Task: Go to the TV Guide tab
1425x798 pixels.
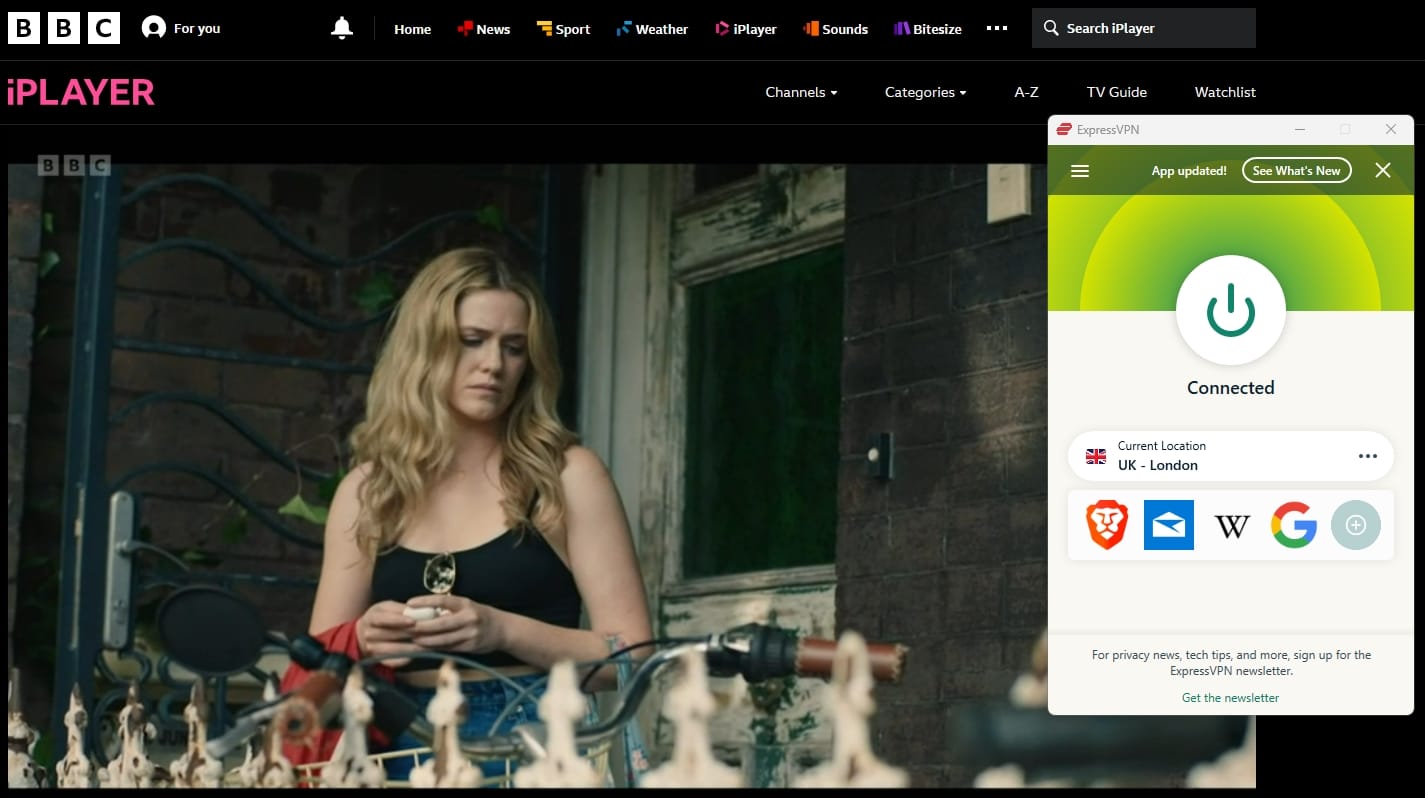Action: coord(1117,92)
